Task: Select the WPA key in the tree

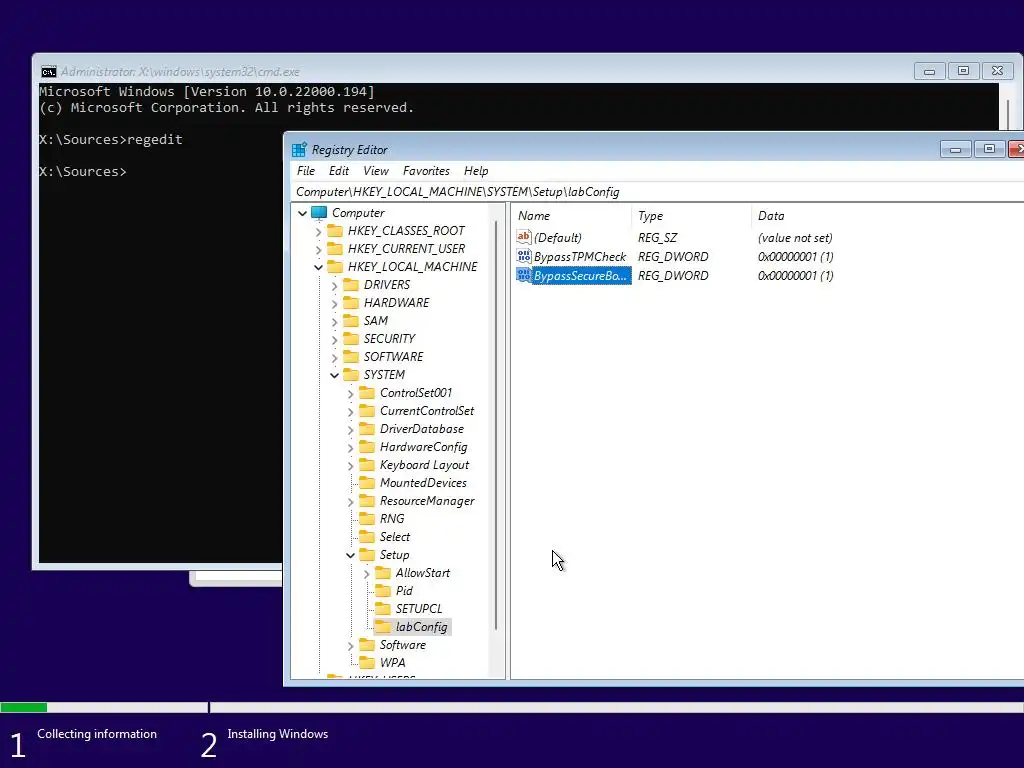Action: pos(392,663)
